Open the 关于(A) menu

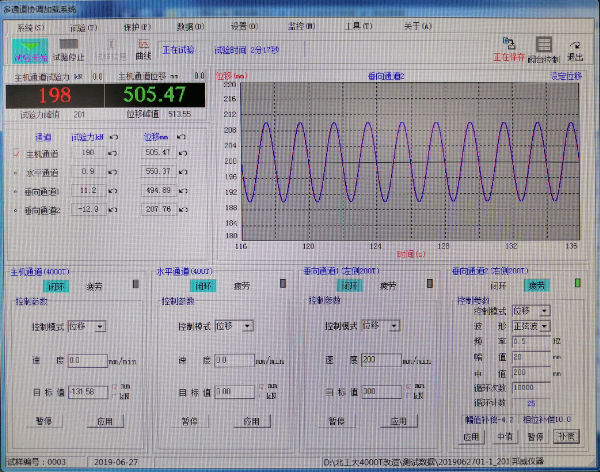click(x=418, y=26)
